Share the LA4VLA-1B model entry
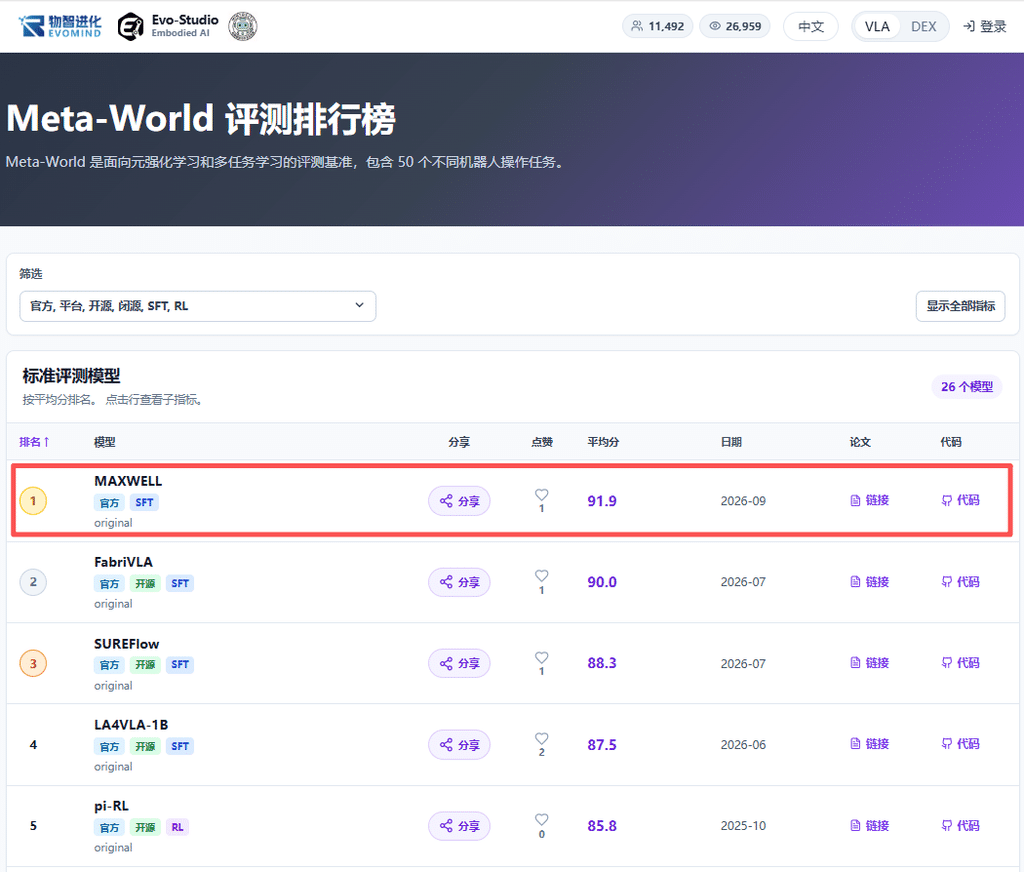The height and width of the screenshot is (872, 1024). tap(459, 745)
